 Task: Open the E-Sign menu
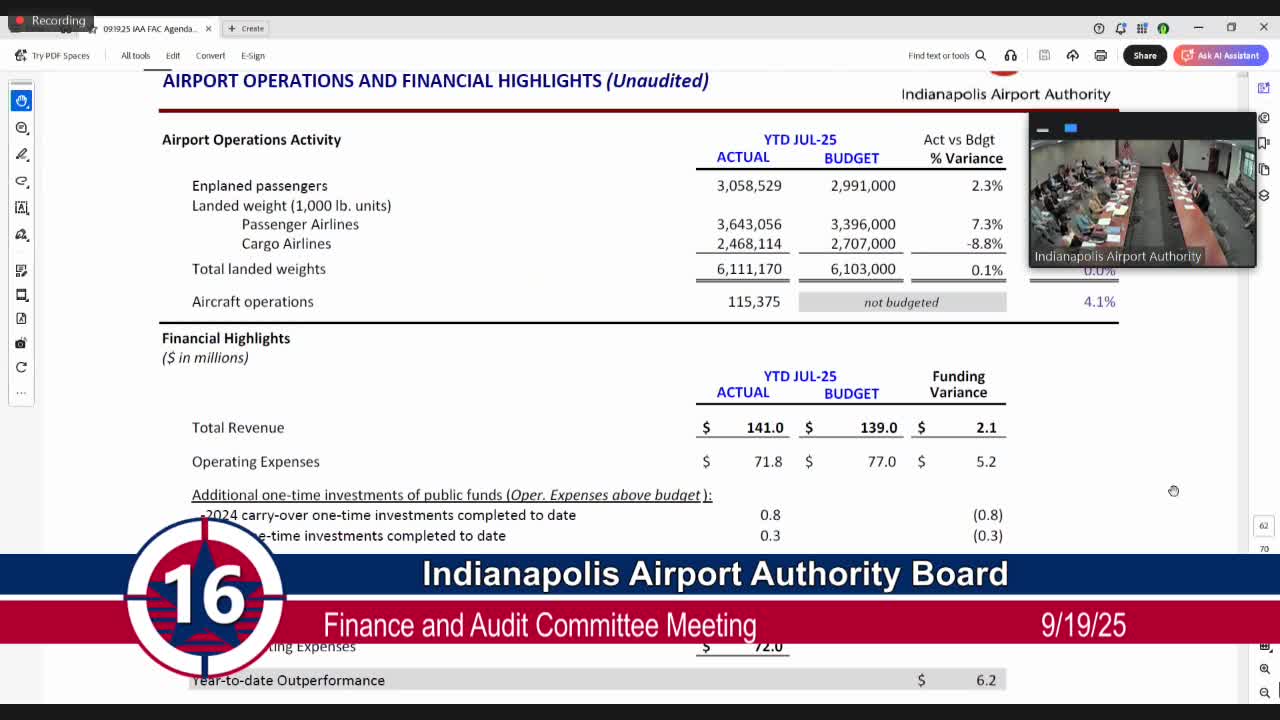coord(253,56)
